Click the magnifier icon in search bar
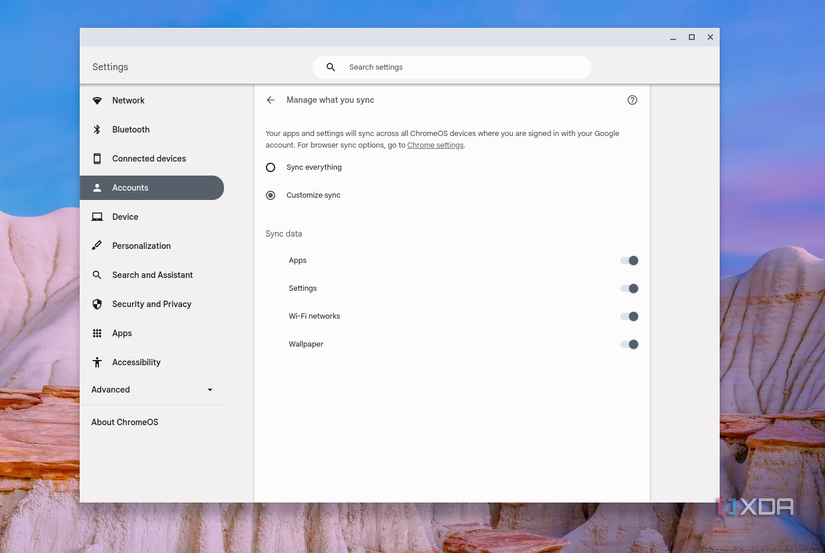The height and width of the screenshot is (553, 825). 330,67
